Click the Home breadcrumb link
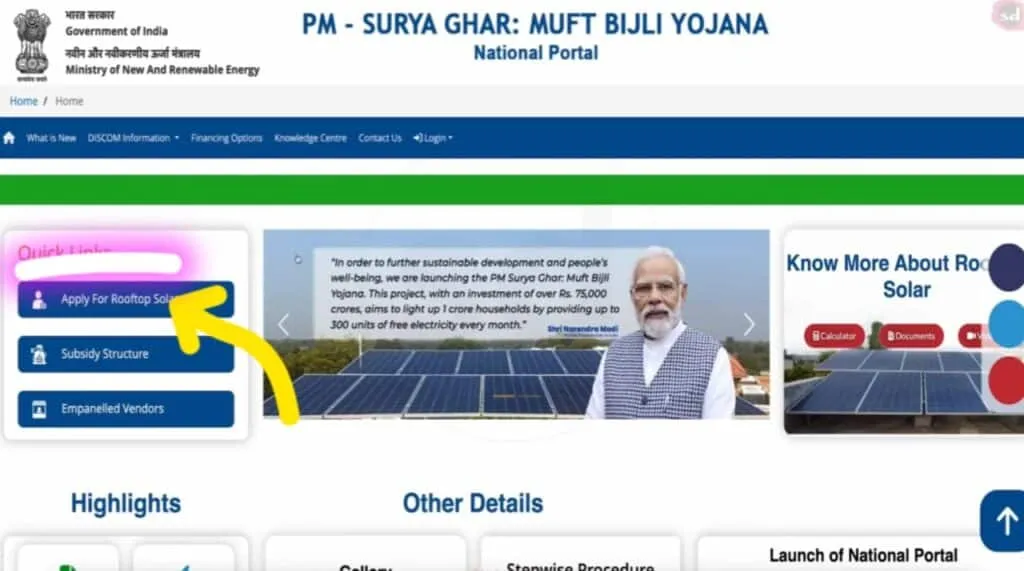 coord(24,101)
